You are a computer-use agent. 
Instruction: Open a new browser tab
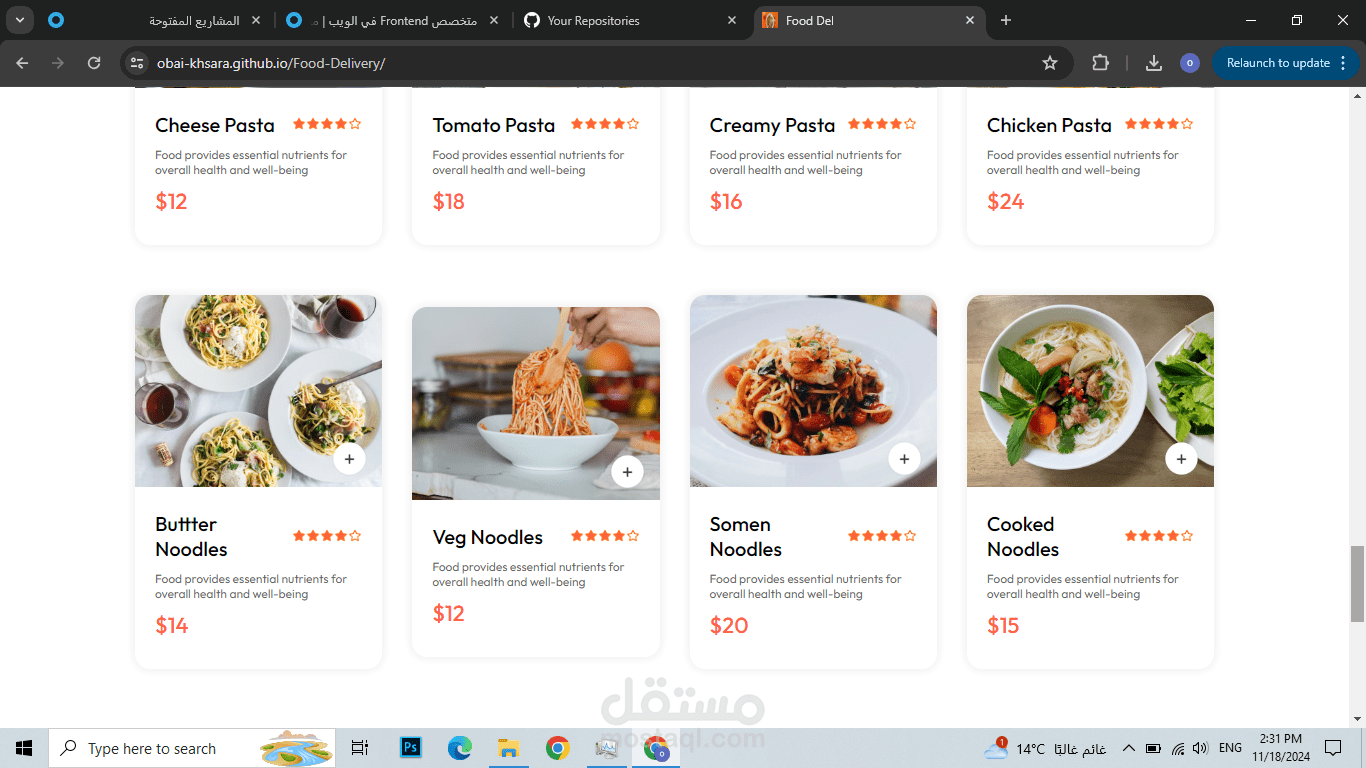click(x=1006, y=20)
